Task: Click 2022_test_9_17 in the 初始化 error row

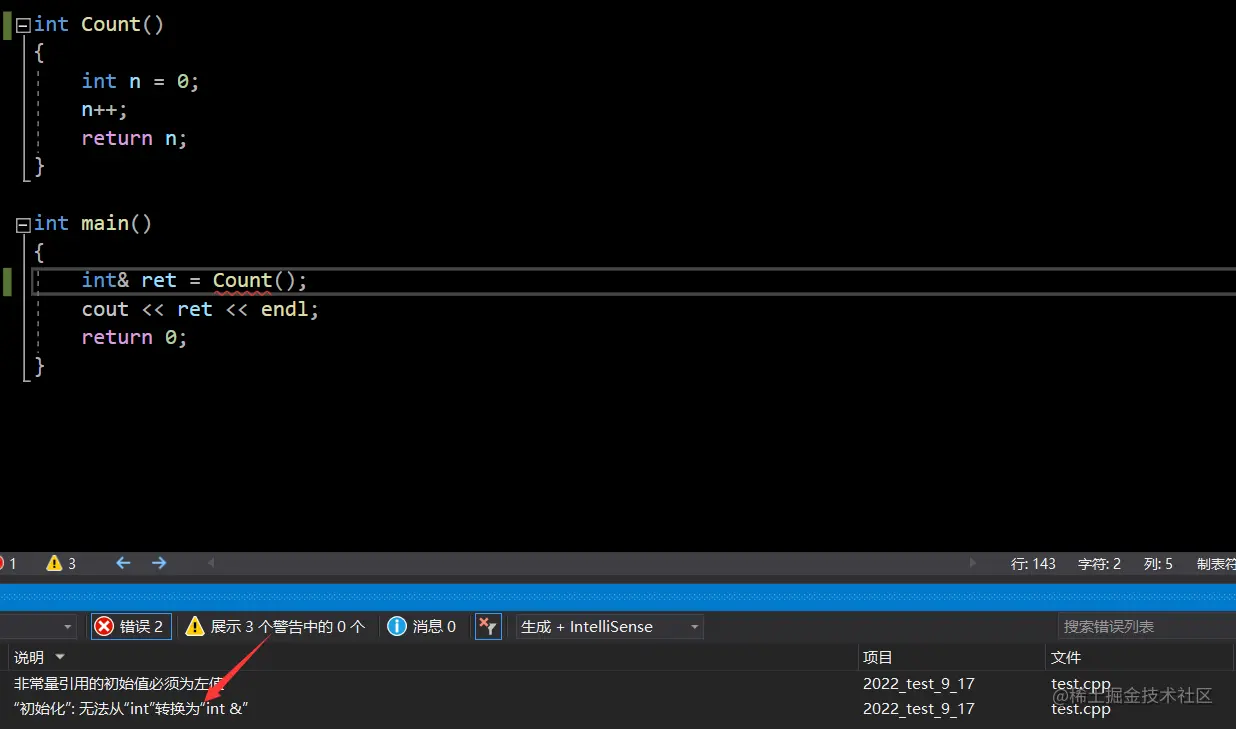Action: [x=919, y=709]
